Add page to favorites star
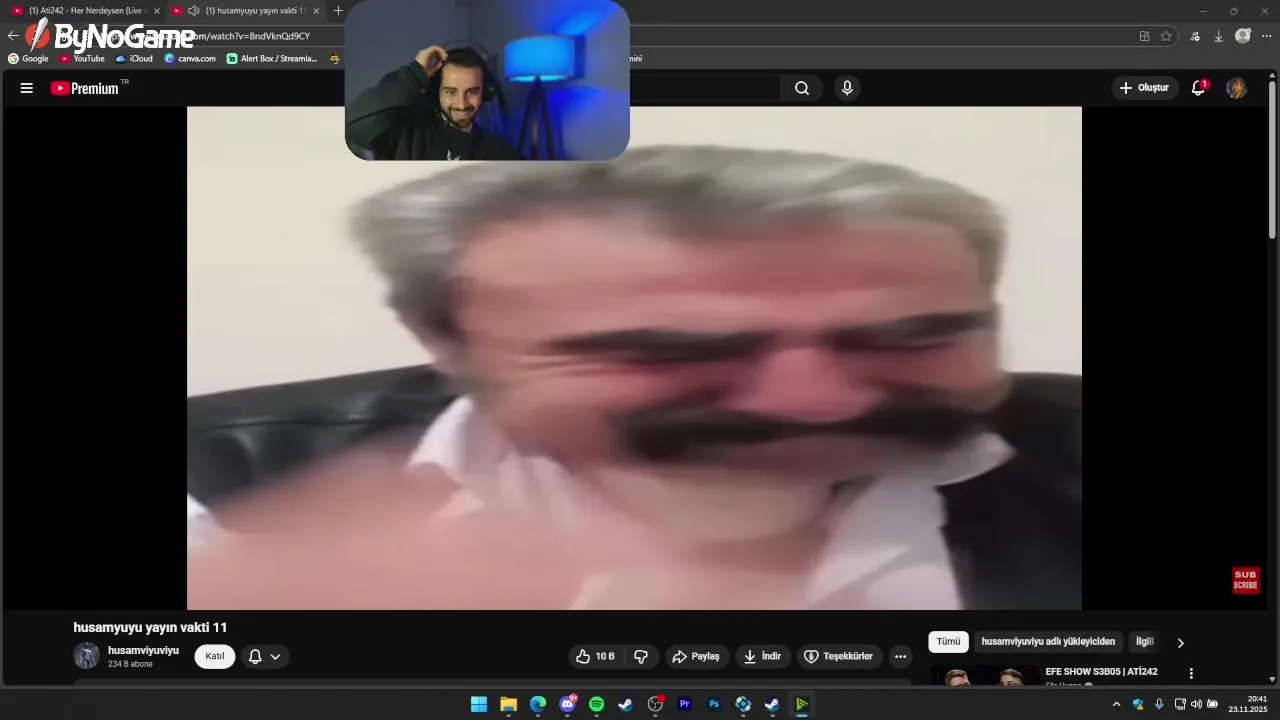1280x720 pixels. coord(1166,36)
